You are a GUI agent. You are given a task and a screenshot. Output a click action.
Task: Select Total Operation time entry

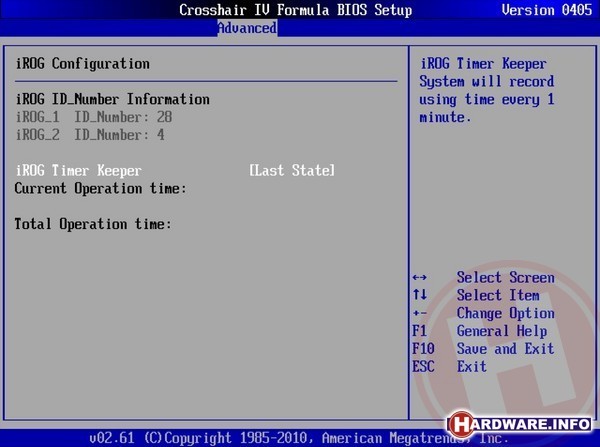point(93,224)
